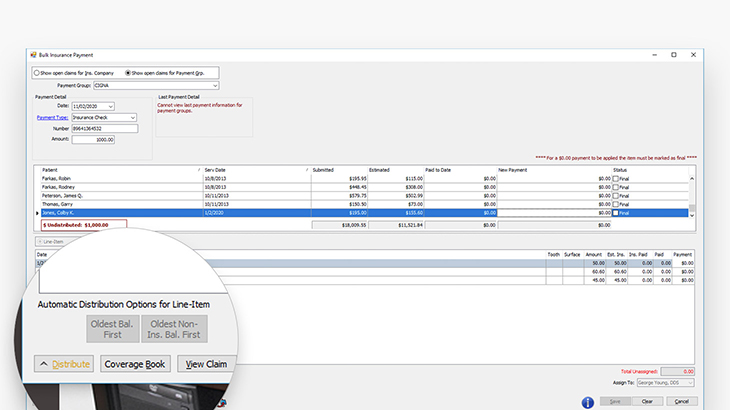Viewport: 730px width, 410px height.
Task: Click the blue info icon near Save
Action: tap(588, 401)
